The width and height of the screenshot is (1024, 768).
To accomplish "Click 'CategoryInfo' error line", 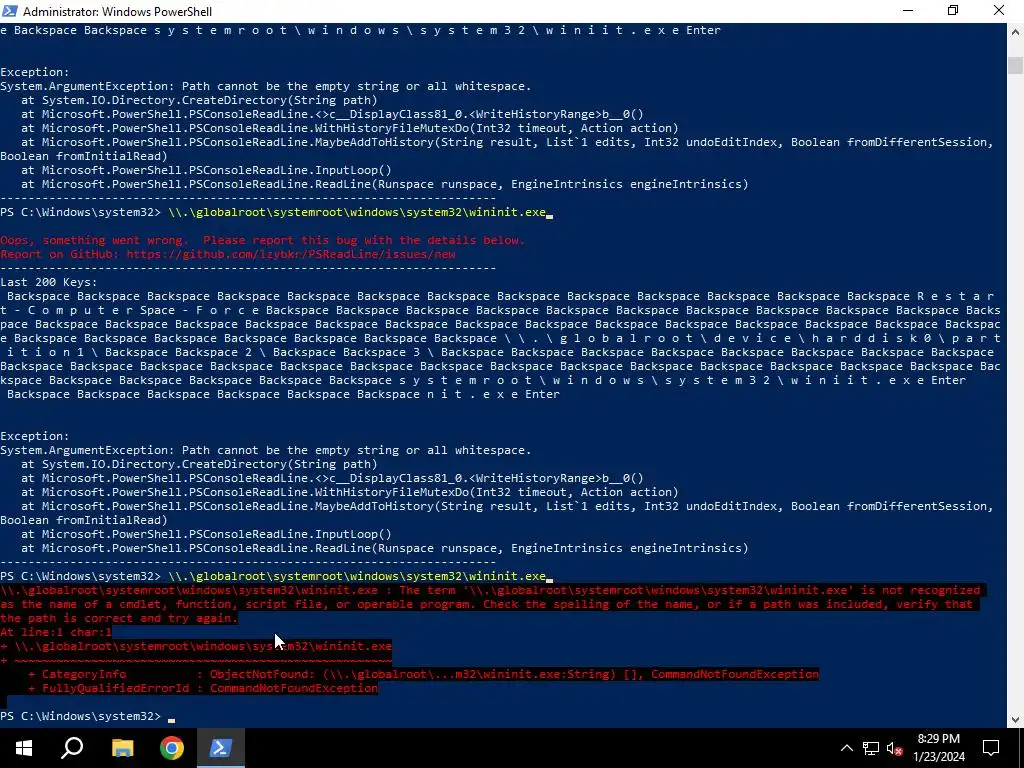I will (423, 674).
